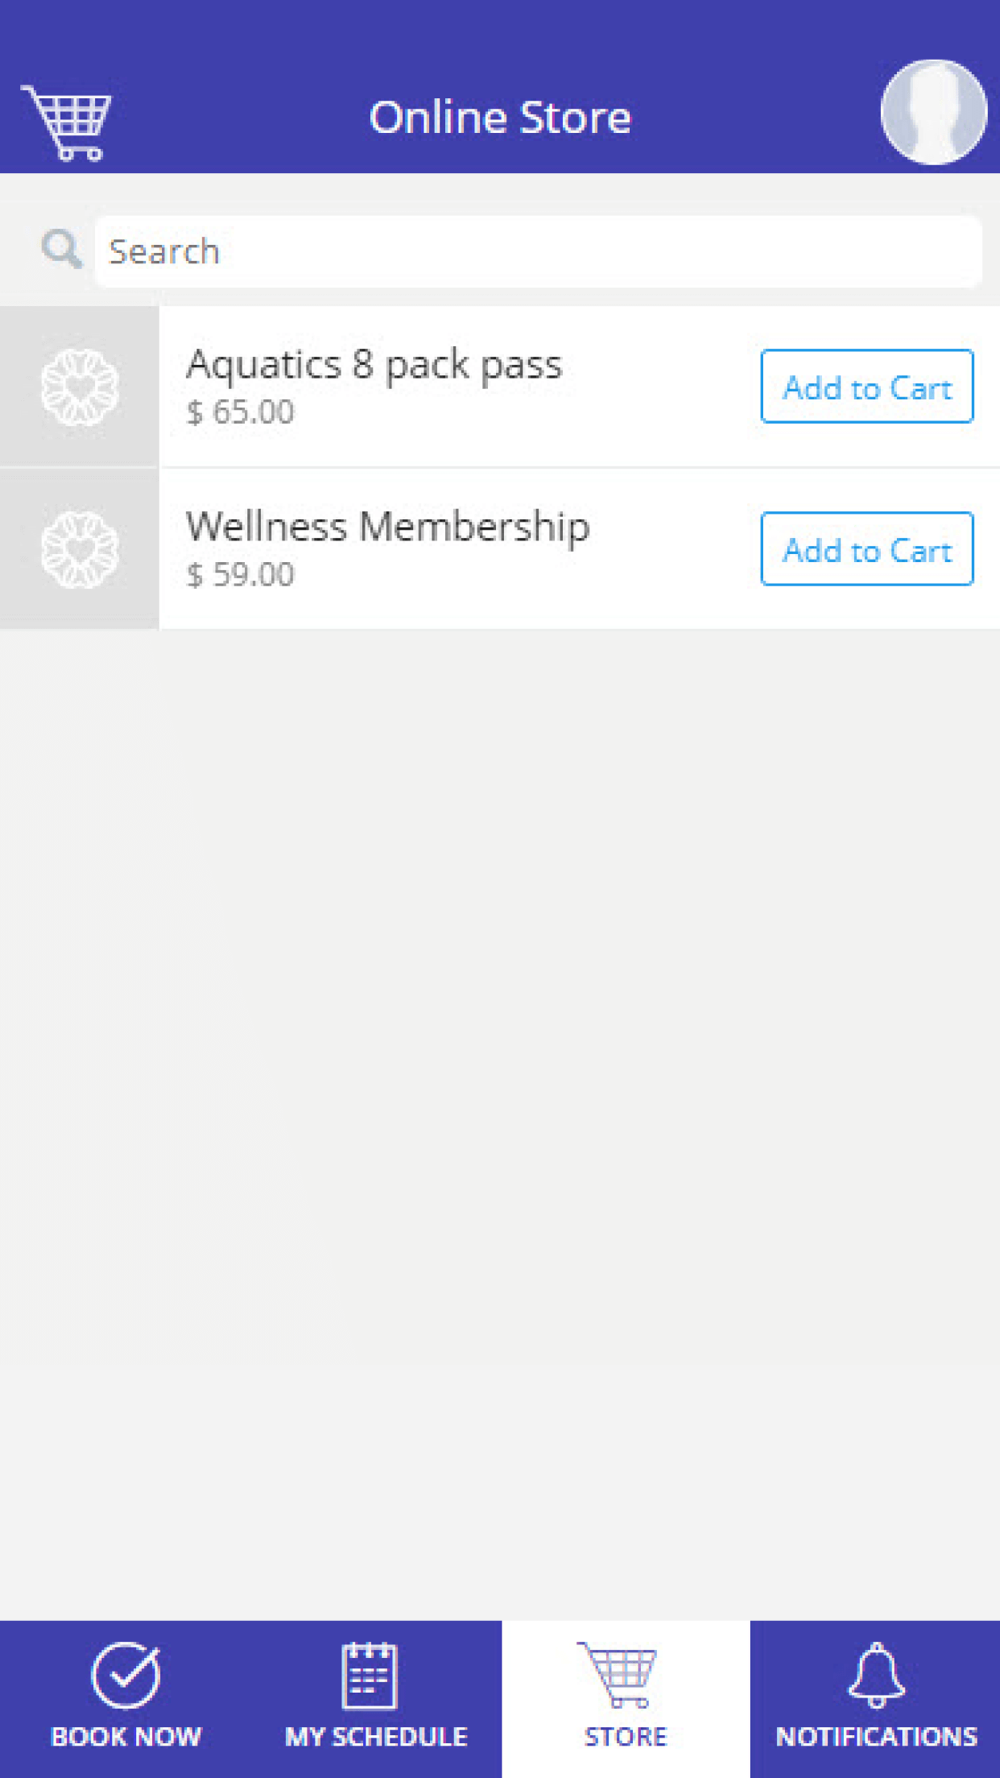The width and height of the screenshot is (1000, 1778).
Task: Click the magnifying glass search icon
Action: point(61,249)
